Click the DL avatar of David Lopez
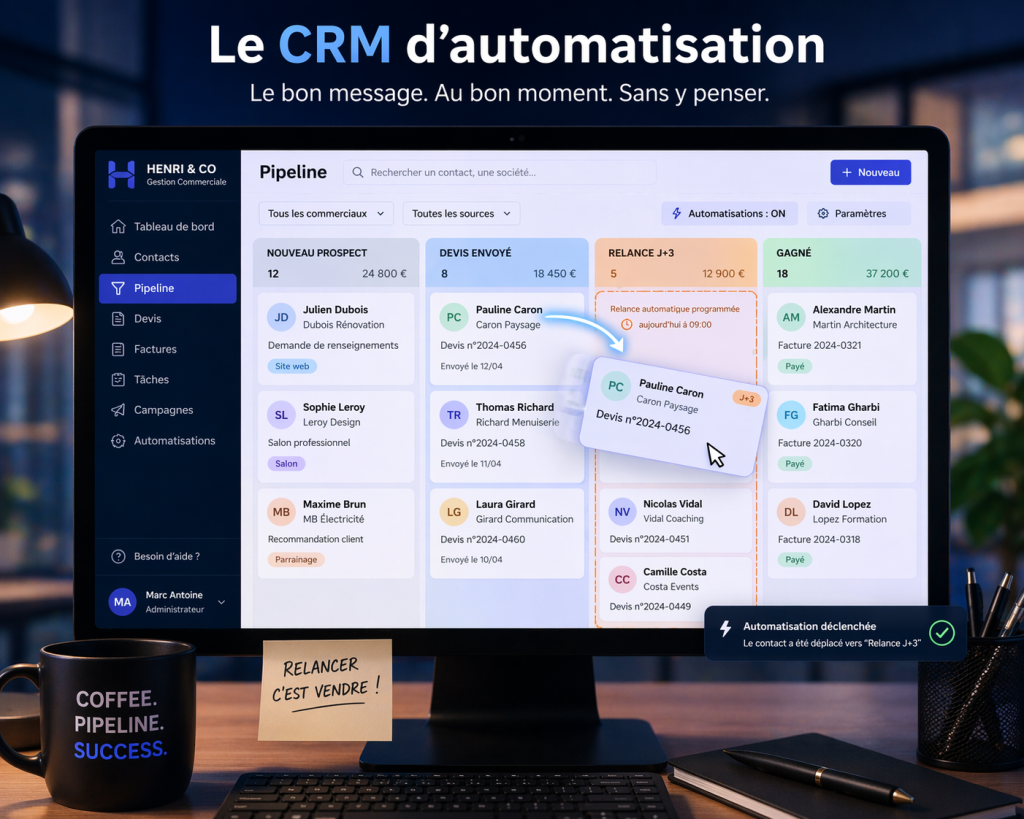This screenshot has height=819, width=1024. (x=791, y=512)
